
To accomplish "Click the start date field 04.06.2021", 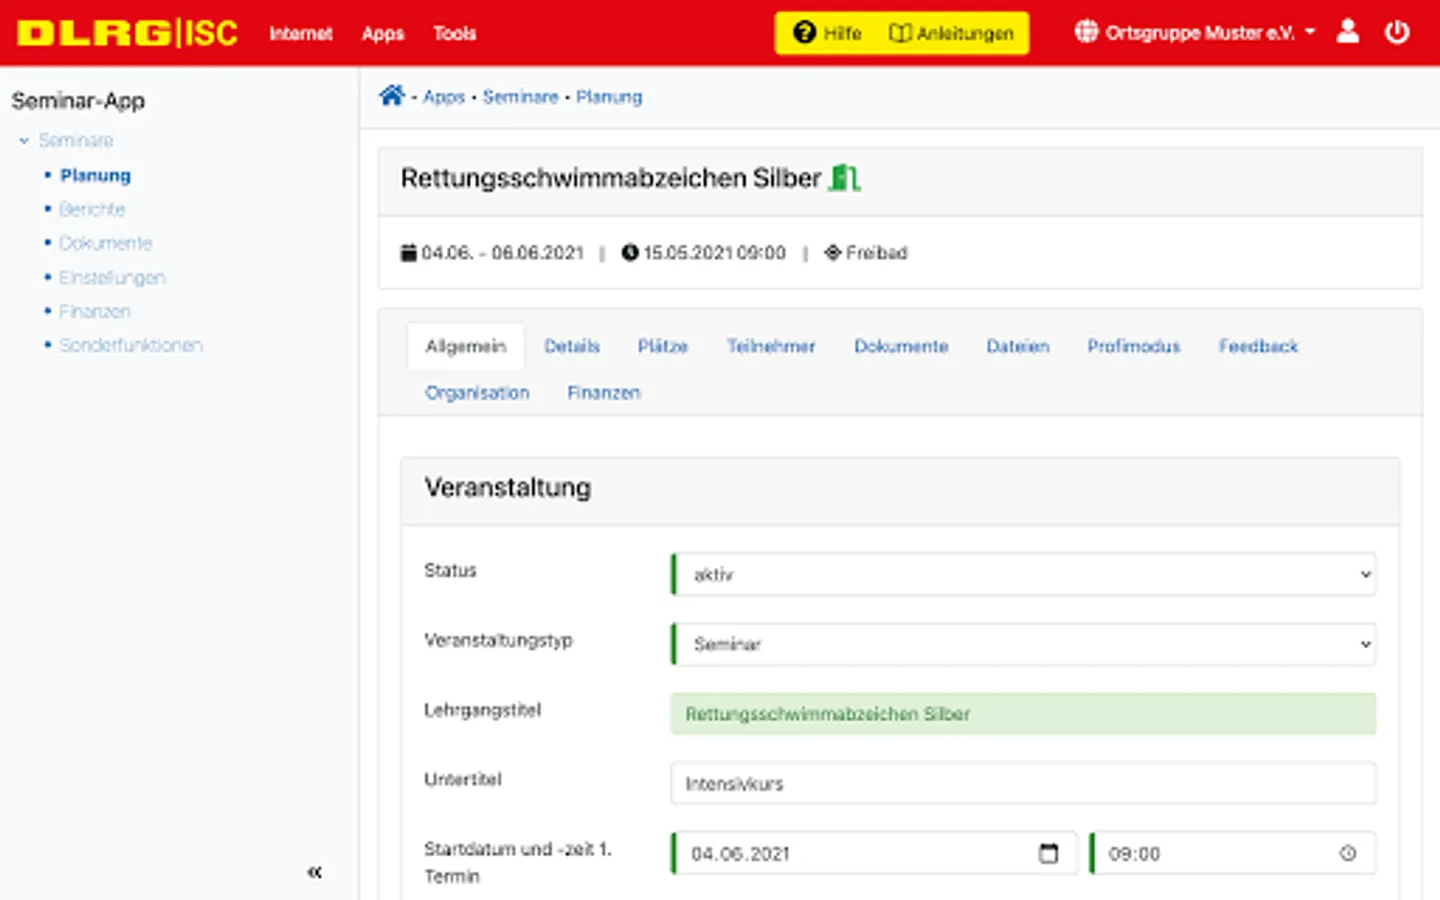I will (875, 853).
